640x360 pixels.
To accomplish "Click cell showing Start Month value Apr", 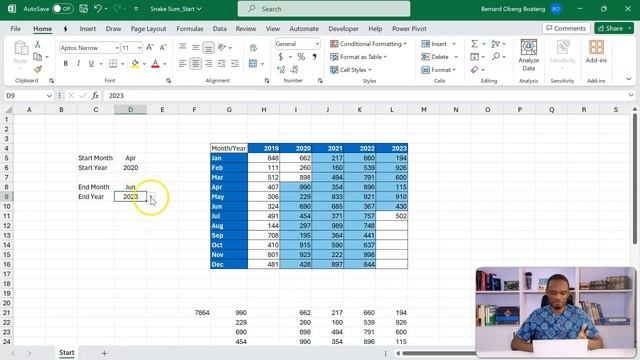I will click(x=130, y=158).
